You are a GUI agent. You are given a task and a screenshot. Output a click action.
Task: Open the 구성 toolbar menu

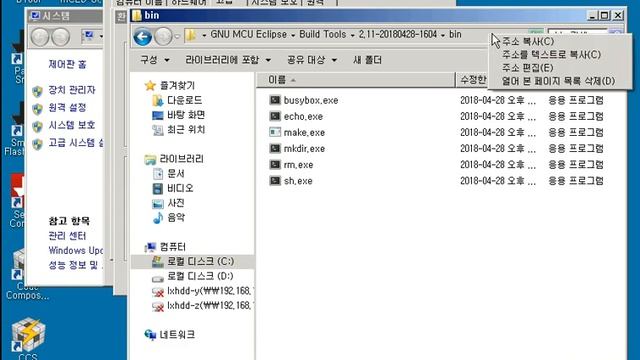pos(154,60)
